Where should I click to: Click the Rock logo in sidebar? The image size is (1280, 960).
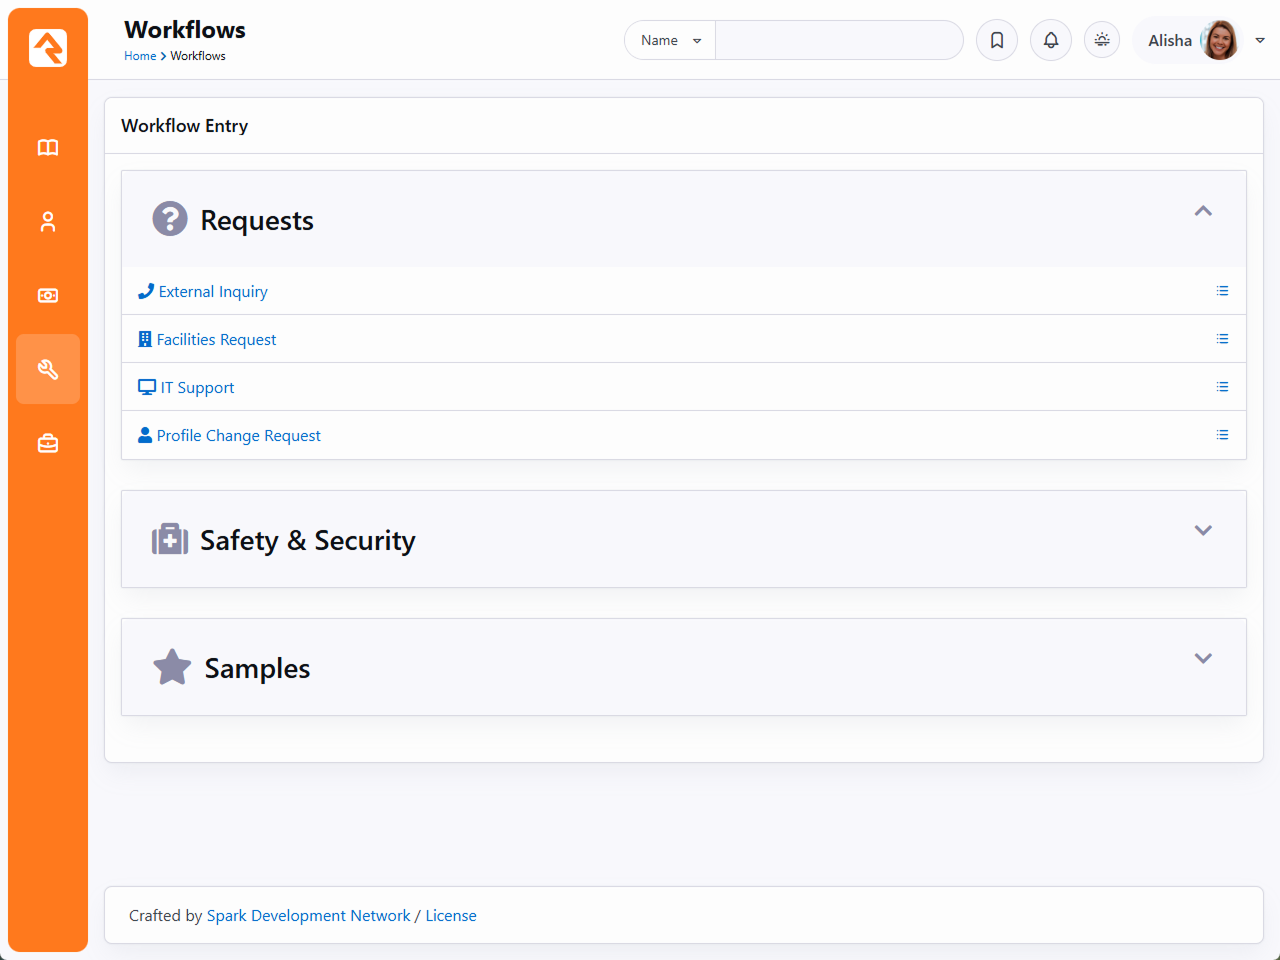click(48, 48)
